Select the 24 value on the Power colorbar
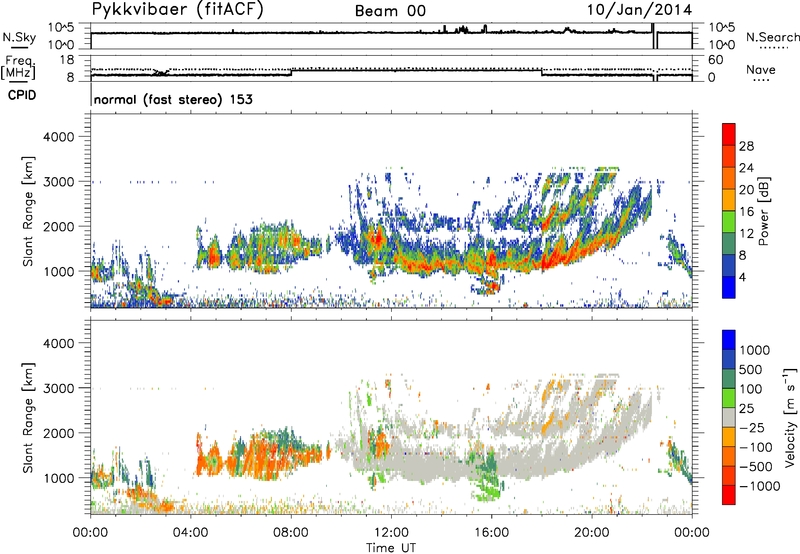 coord(746,168)
